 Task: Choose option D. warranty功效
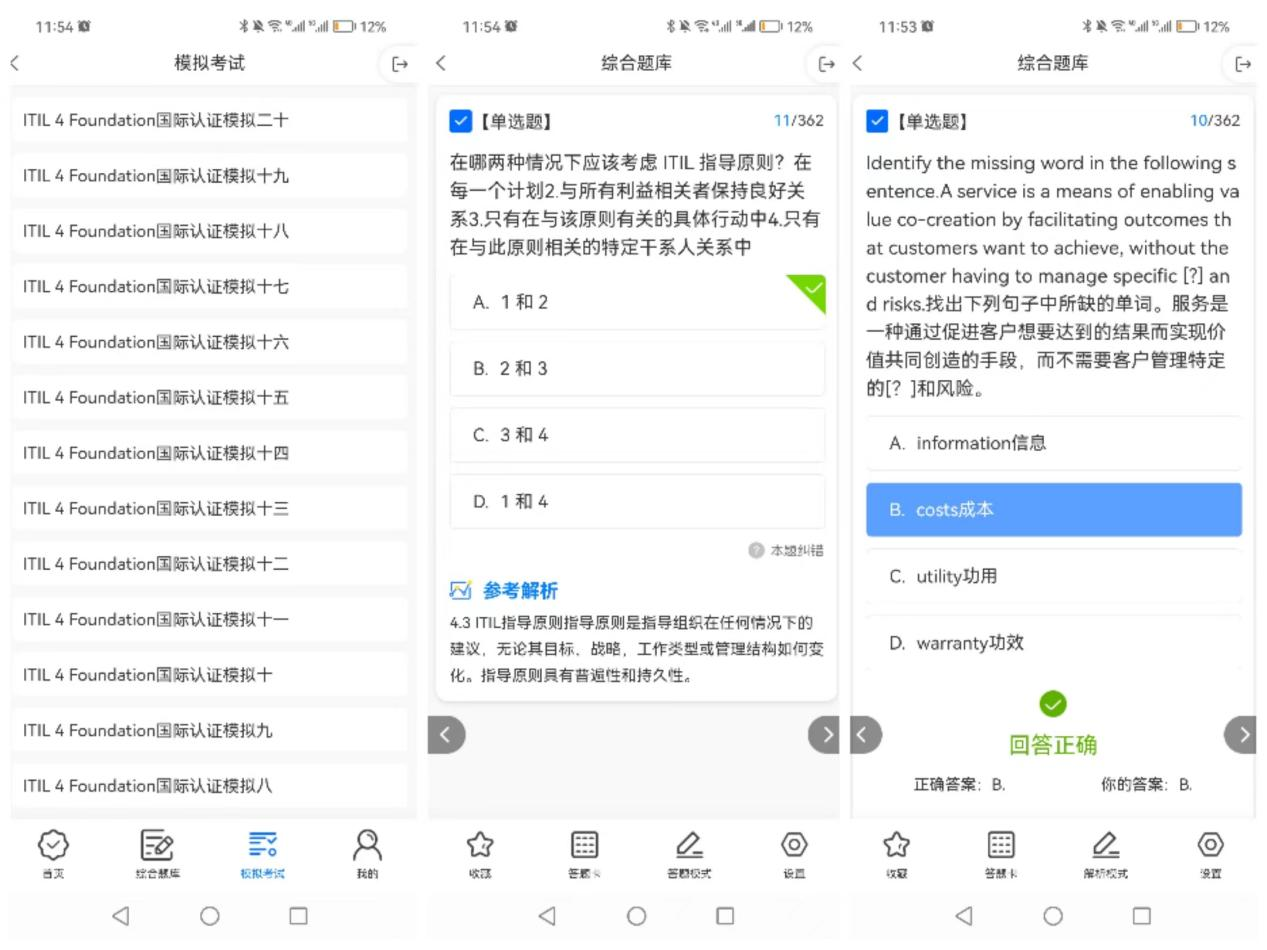point(1054,643)
